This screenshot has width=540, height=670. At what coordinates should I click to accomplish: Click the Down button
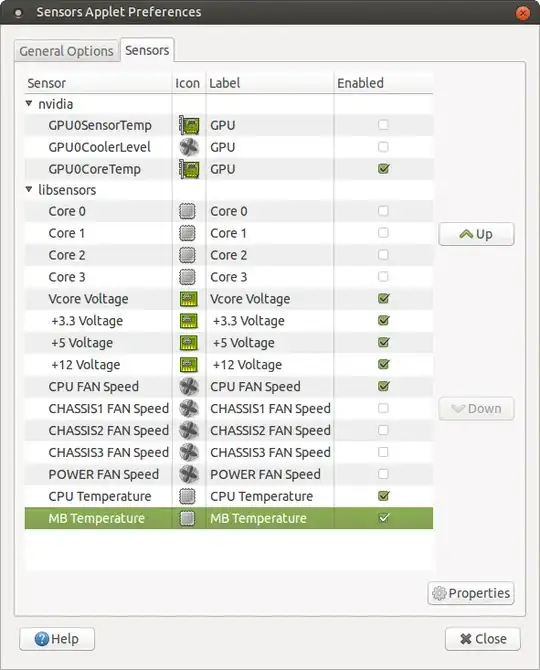pos(476,408)
